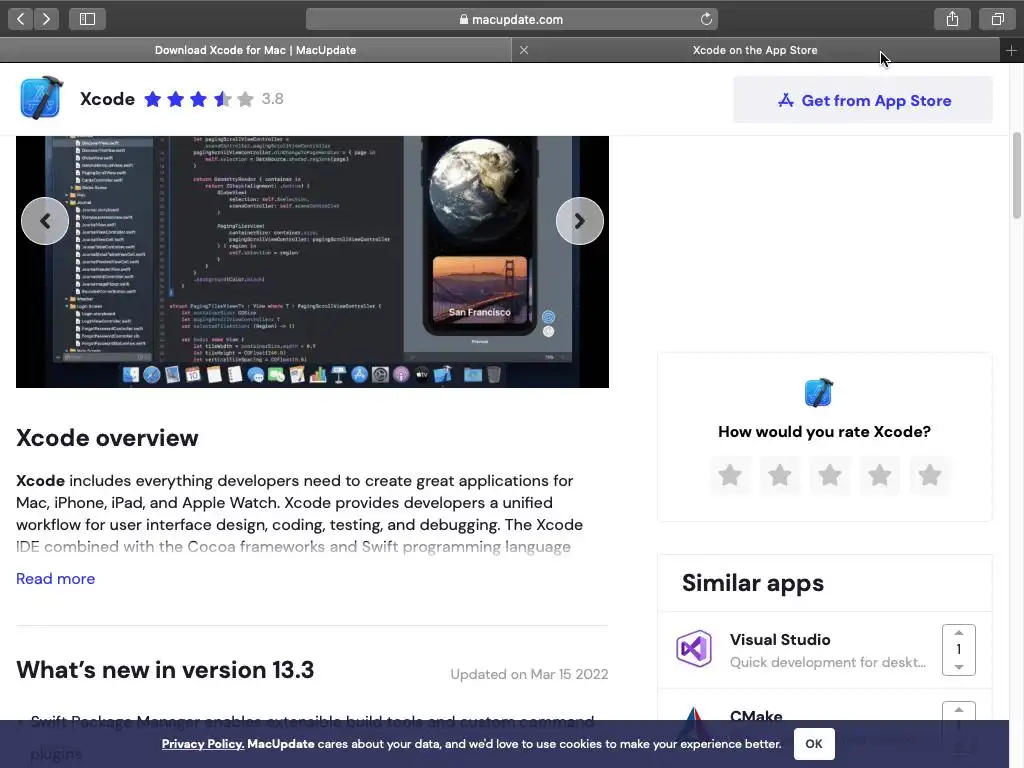Open the Share menu icon
The image size is (1024, 768).
[x=952, y=19]
